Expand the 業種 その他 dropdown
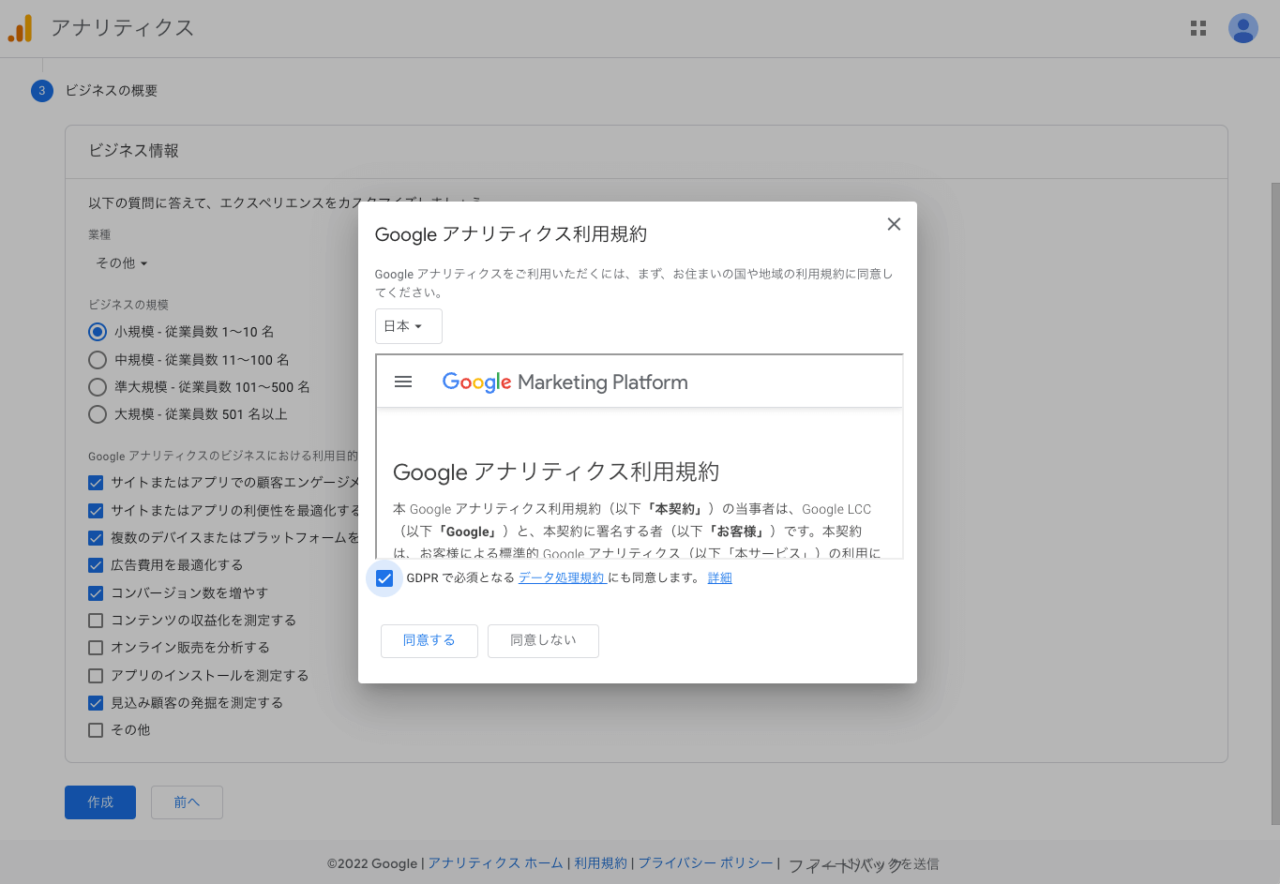Screen dimensions: 1280x884 (121, 263)
